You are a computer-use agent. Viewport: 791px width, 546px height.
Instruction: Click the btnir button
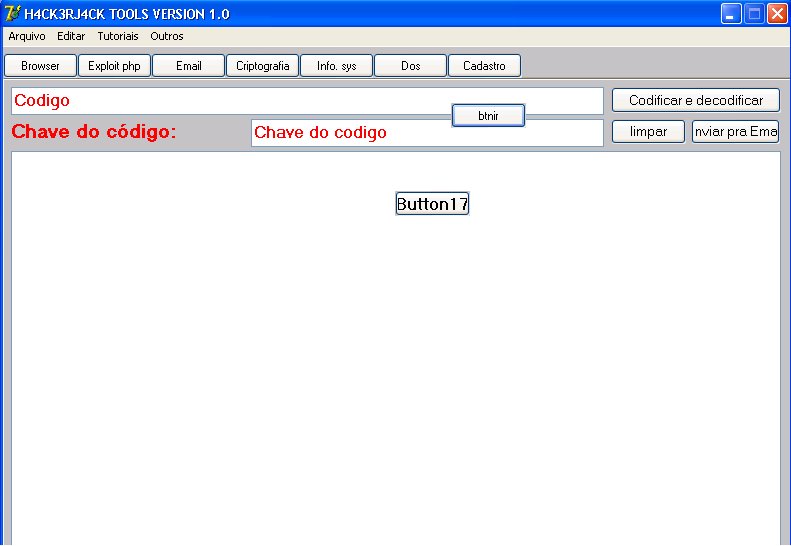488,116
